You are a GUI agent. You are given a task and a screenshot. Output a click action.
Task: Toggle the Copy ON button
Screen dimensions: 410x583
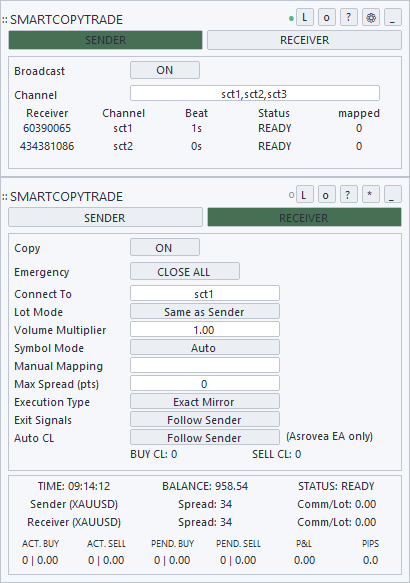[165, 248]
